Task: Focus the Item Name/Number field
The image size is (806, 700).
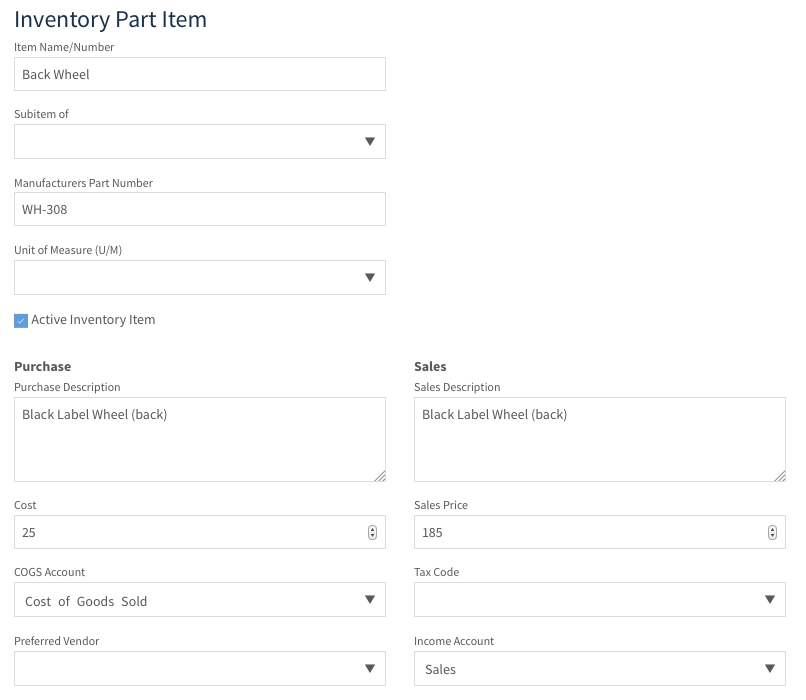Action: (200, 75)
